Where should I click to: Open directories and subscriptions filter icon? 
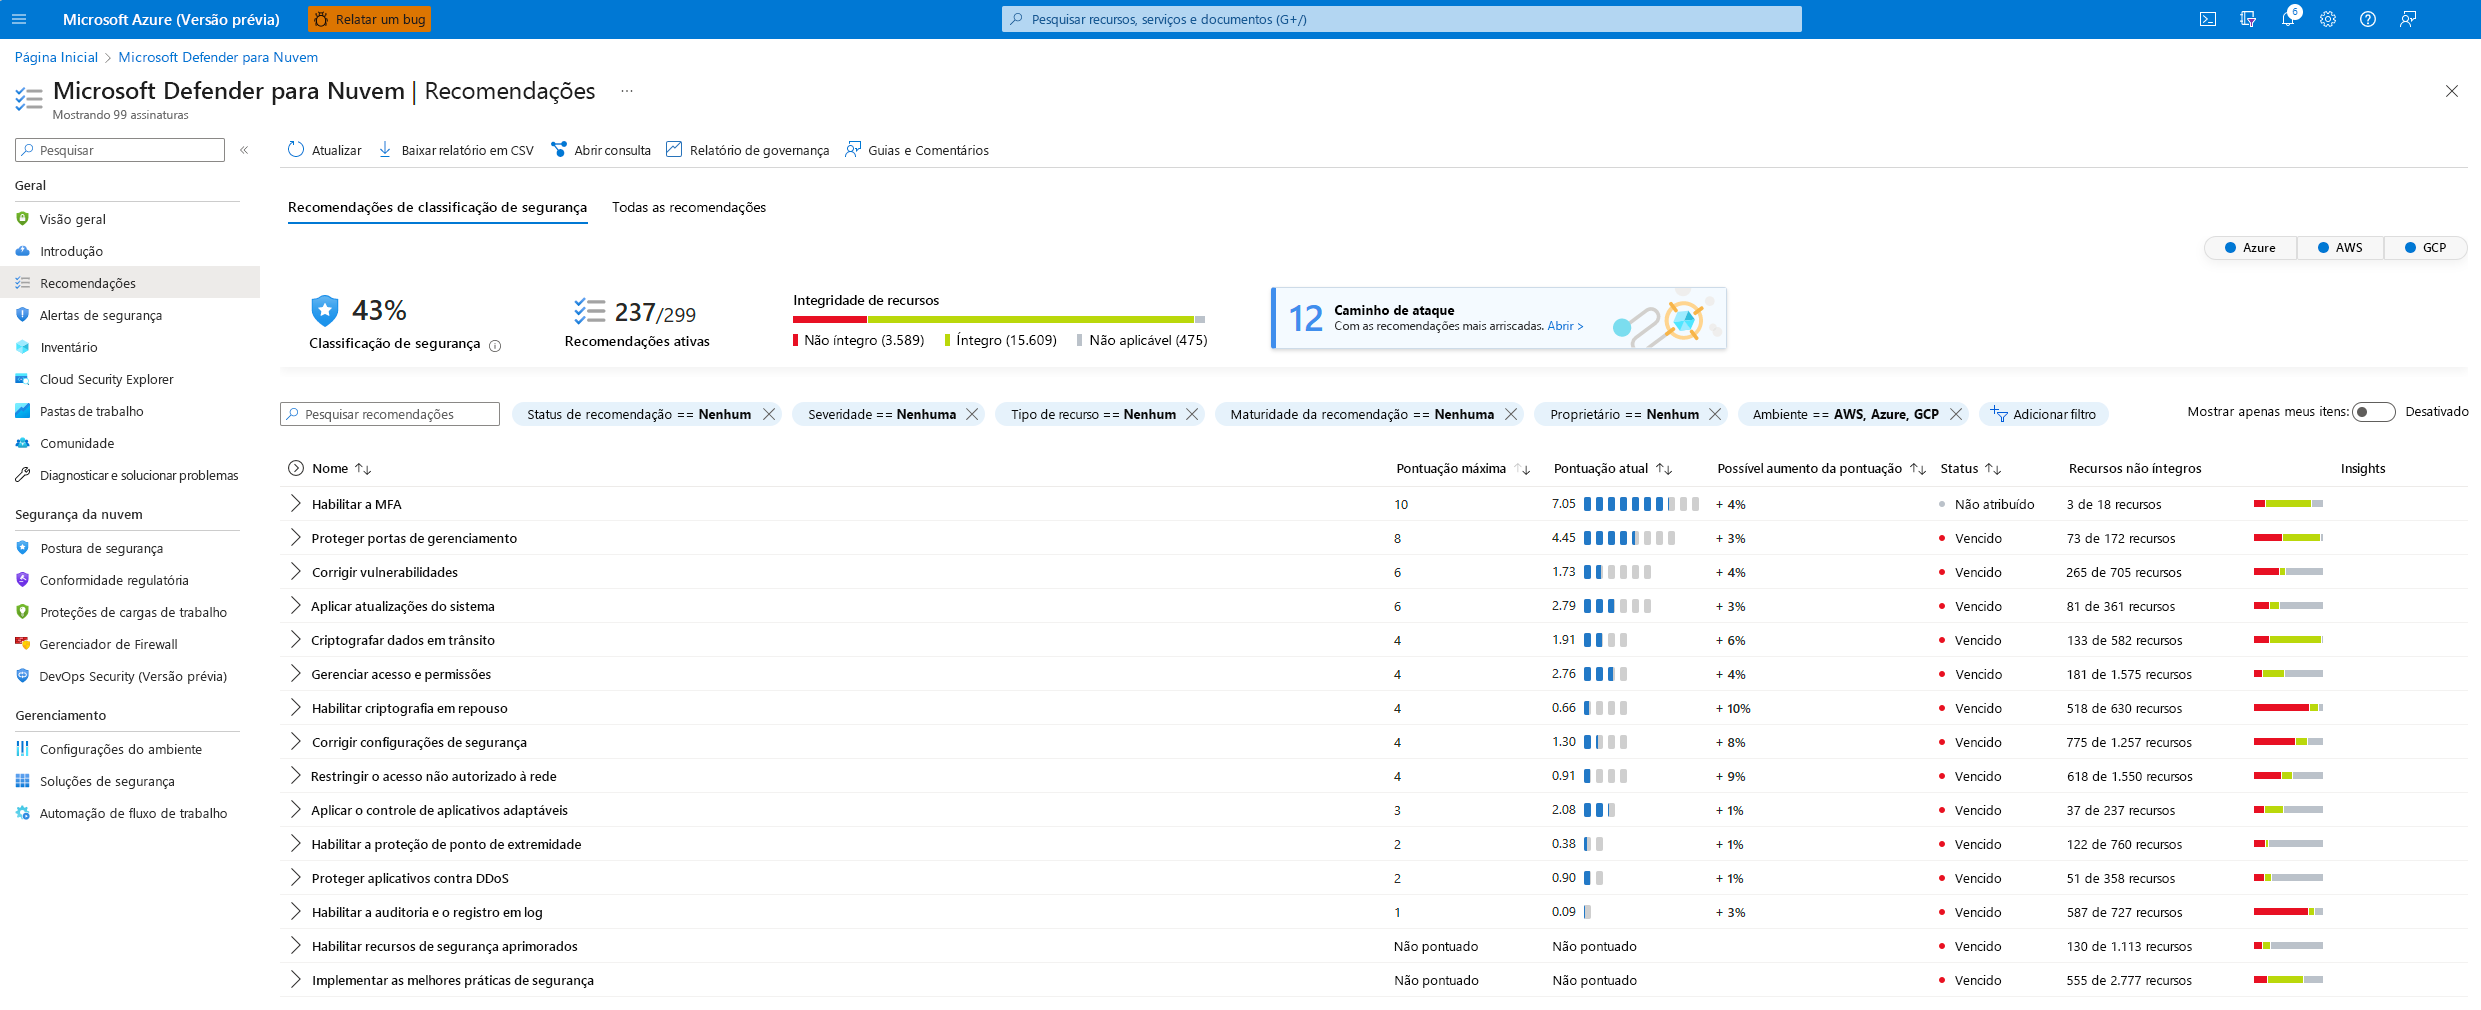point(2248,19)
